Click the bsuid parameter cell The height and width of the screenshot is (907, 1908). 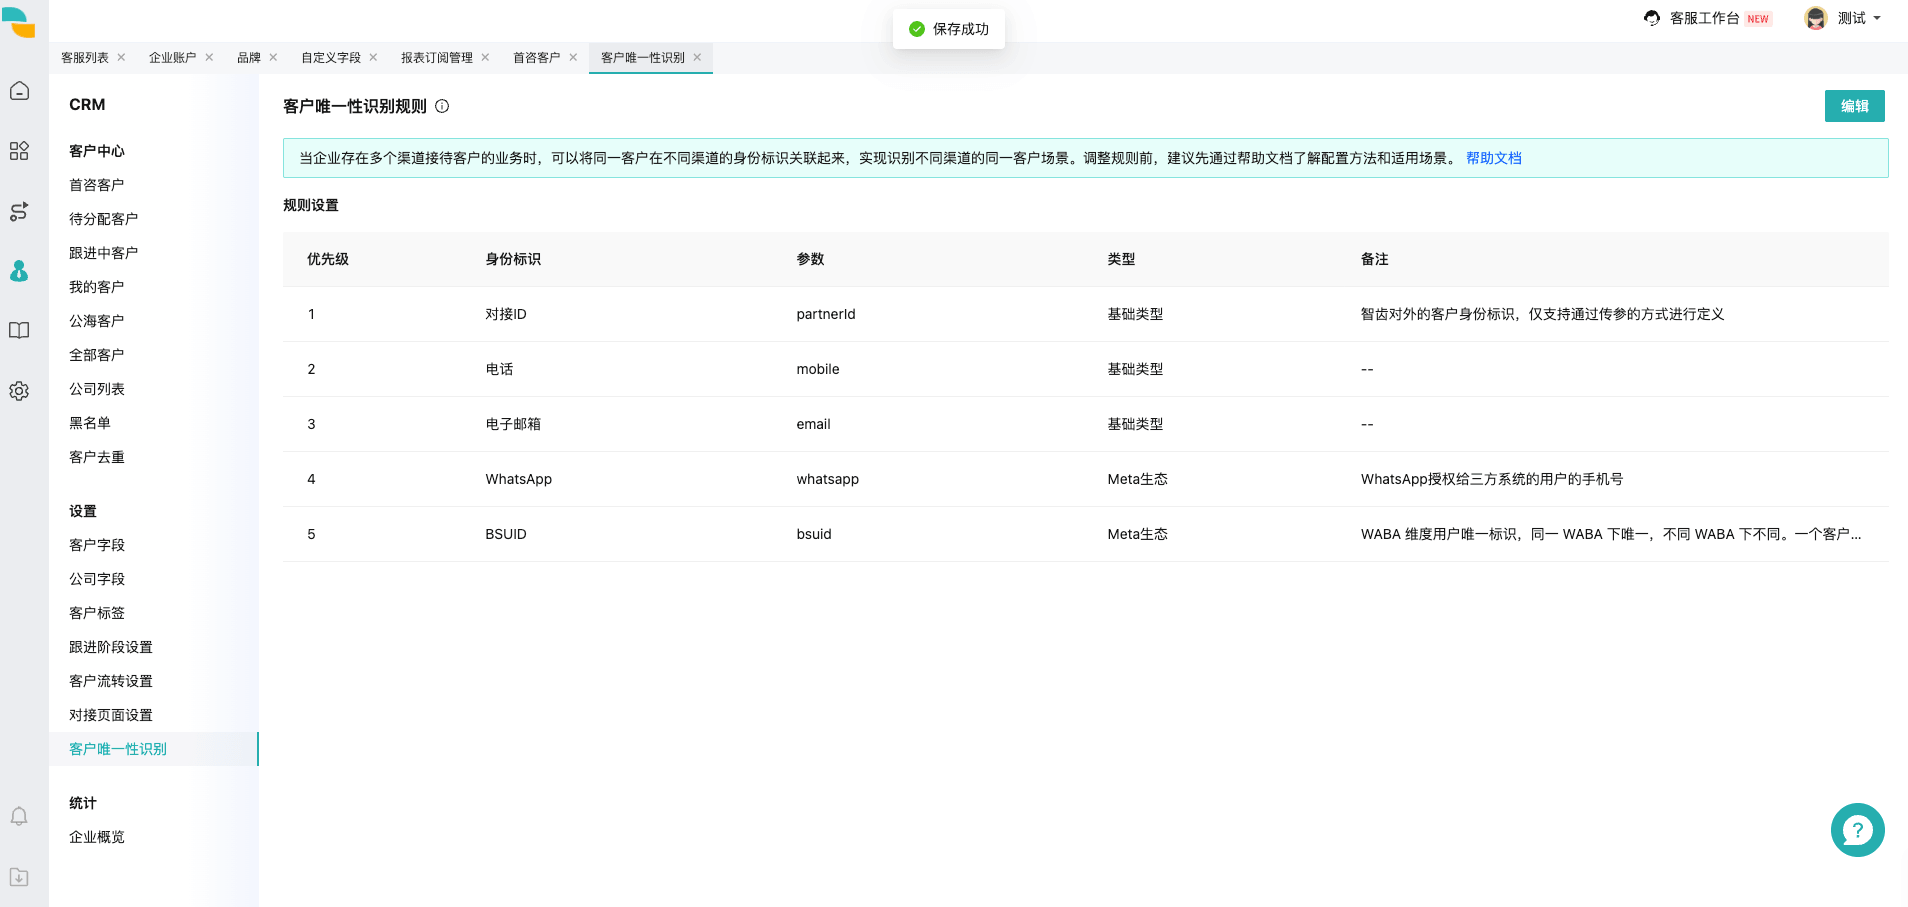(814, 534)
